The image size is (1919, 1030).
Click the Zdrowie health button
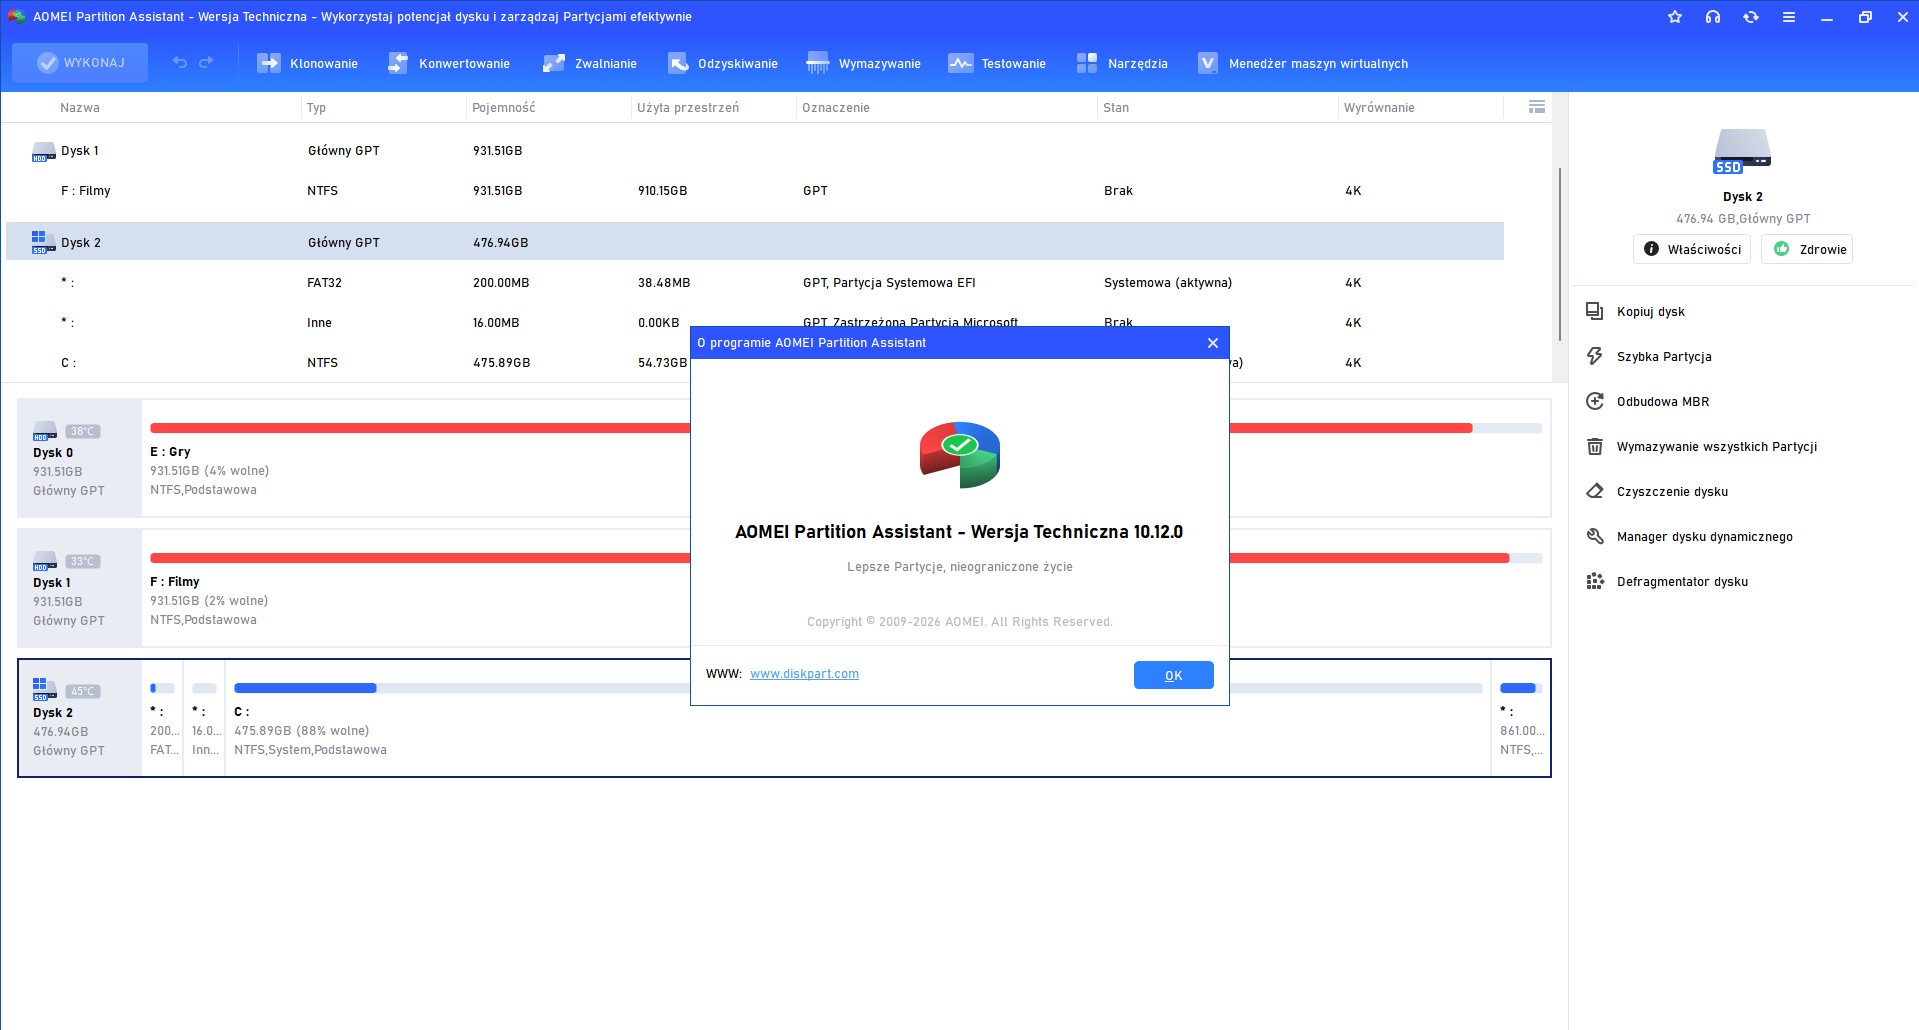tap(1807, 249)
